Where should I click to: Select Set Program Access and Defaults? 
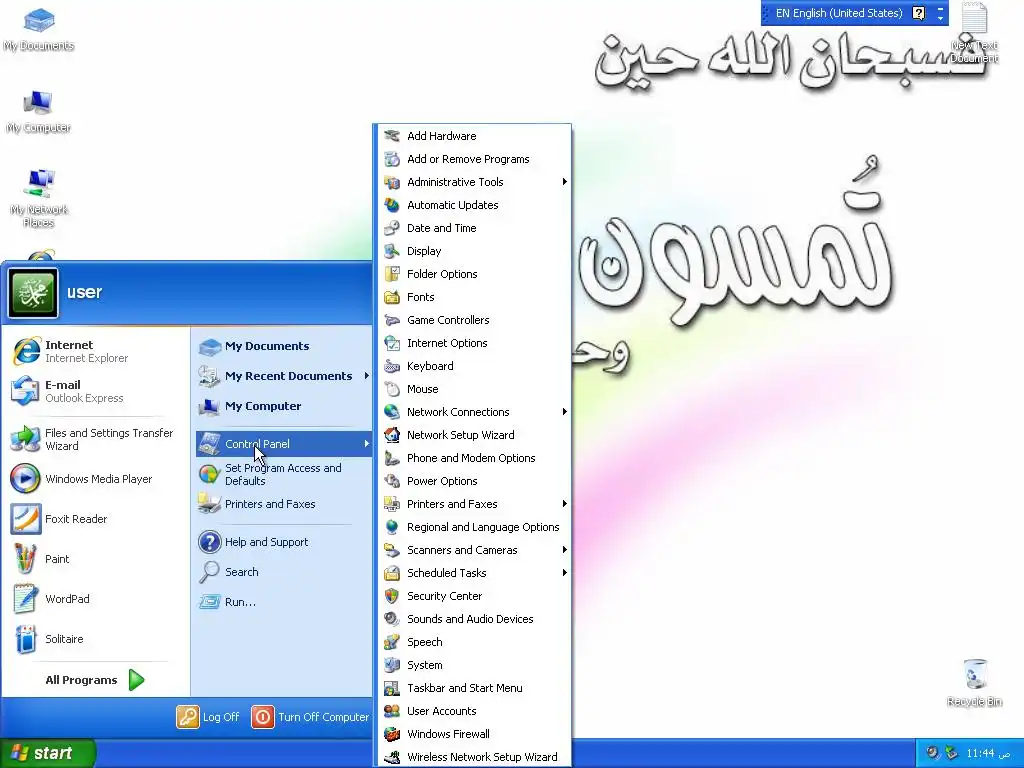coord(283,474)
